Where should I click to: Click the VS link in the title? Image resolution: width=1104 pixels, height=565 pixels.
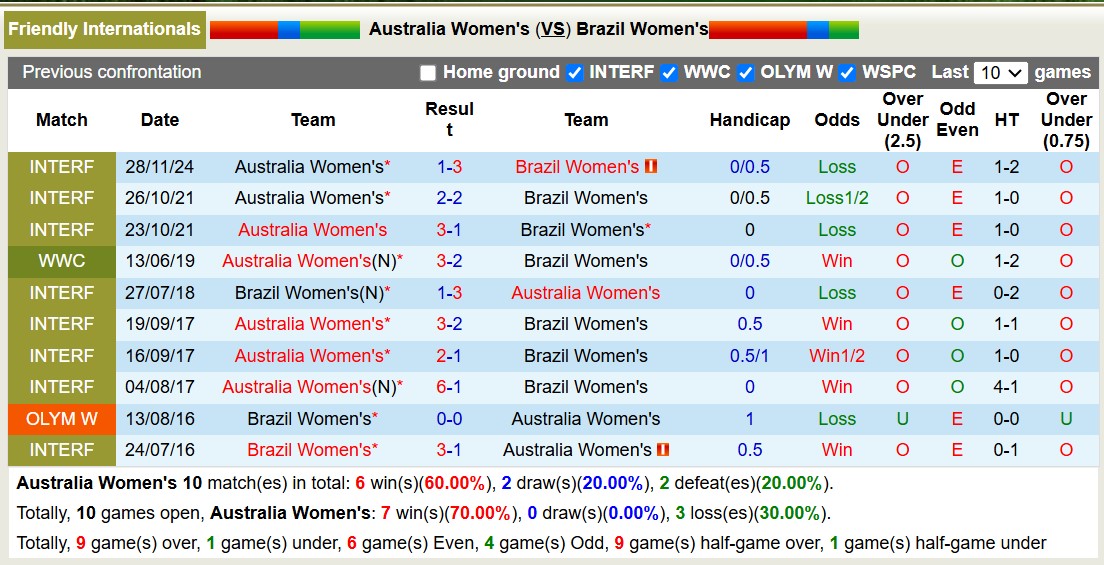click(553, 29)
